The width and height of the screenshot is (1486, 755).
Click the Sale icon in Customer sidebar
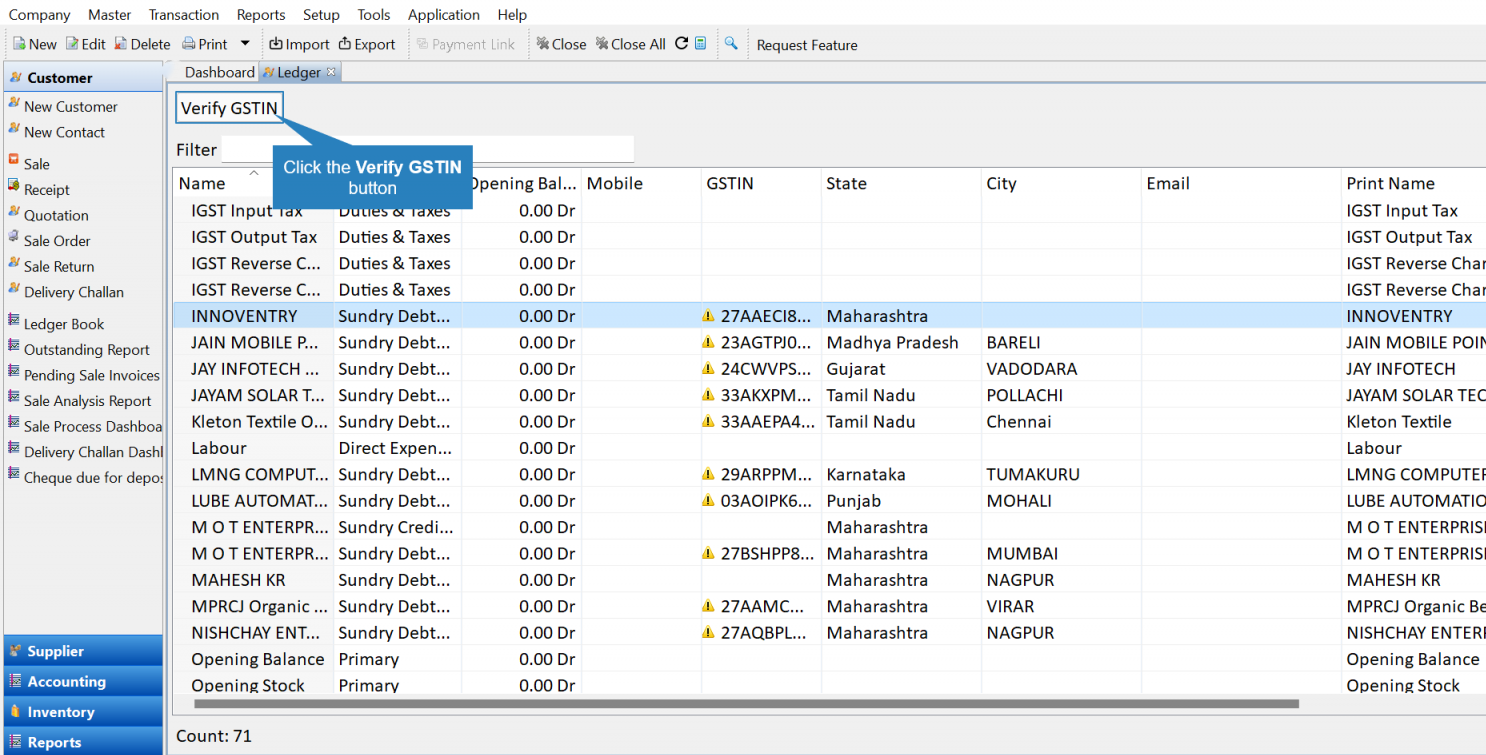tap(14, 159)
